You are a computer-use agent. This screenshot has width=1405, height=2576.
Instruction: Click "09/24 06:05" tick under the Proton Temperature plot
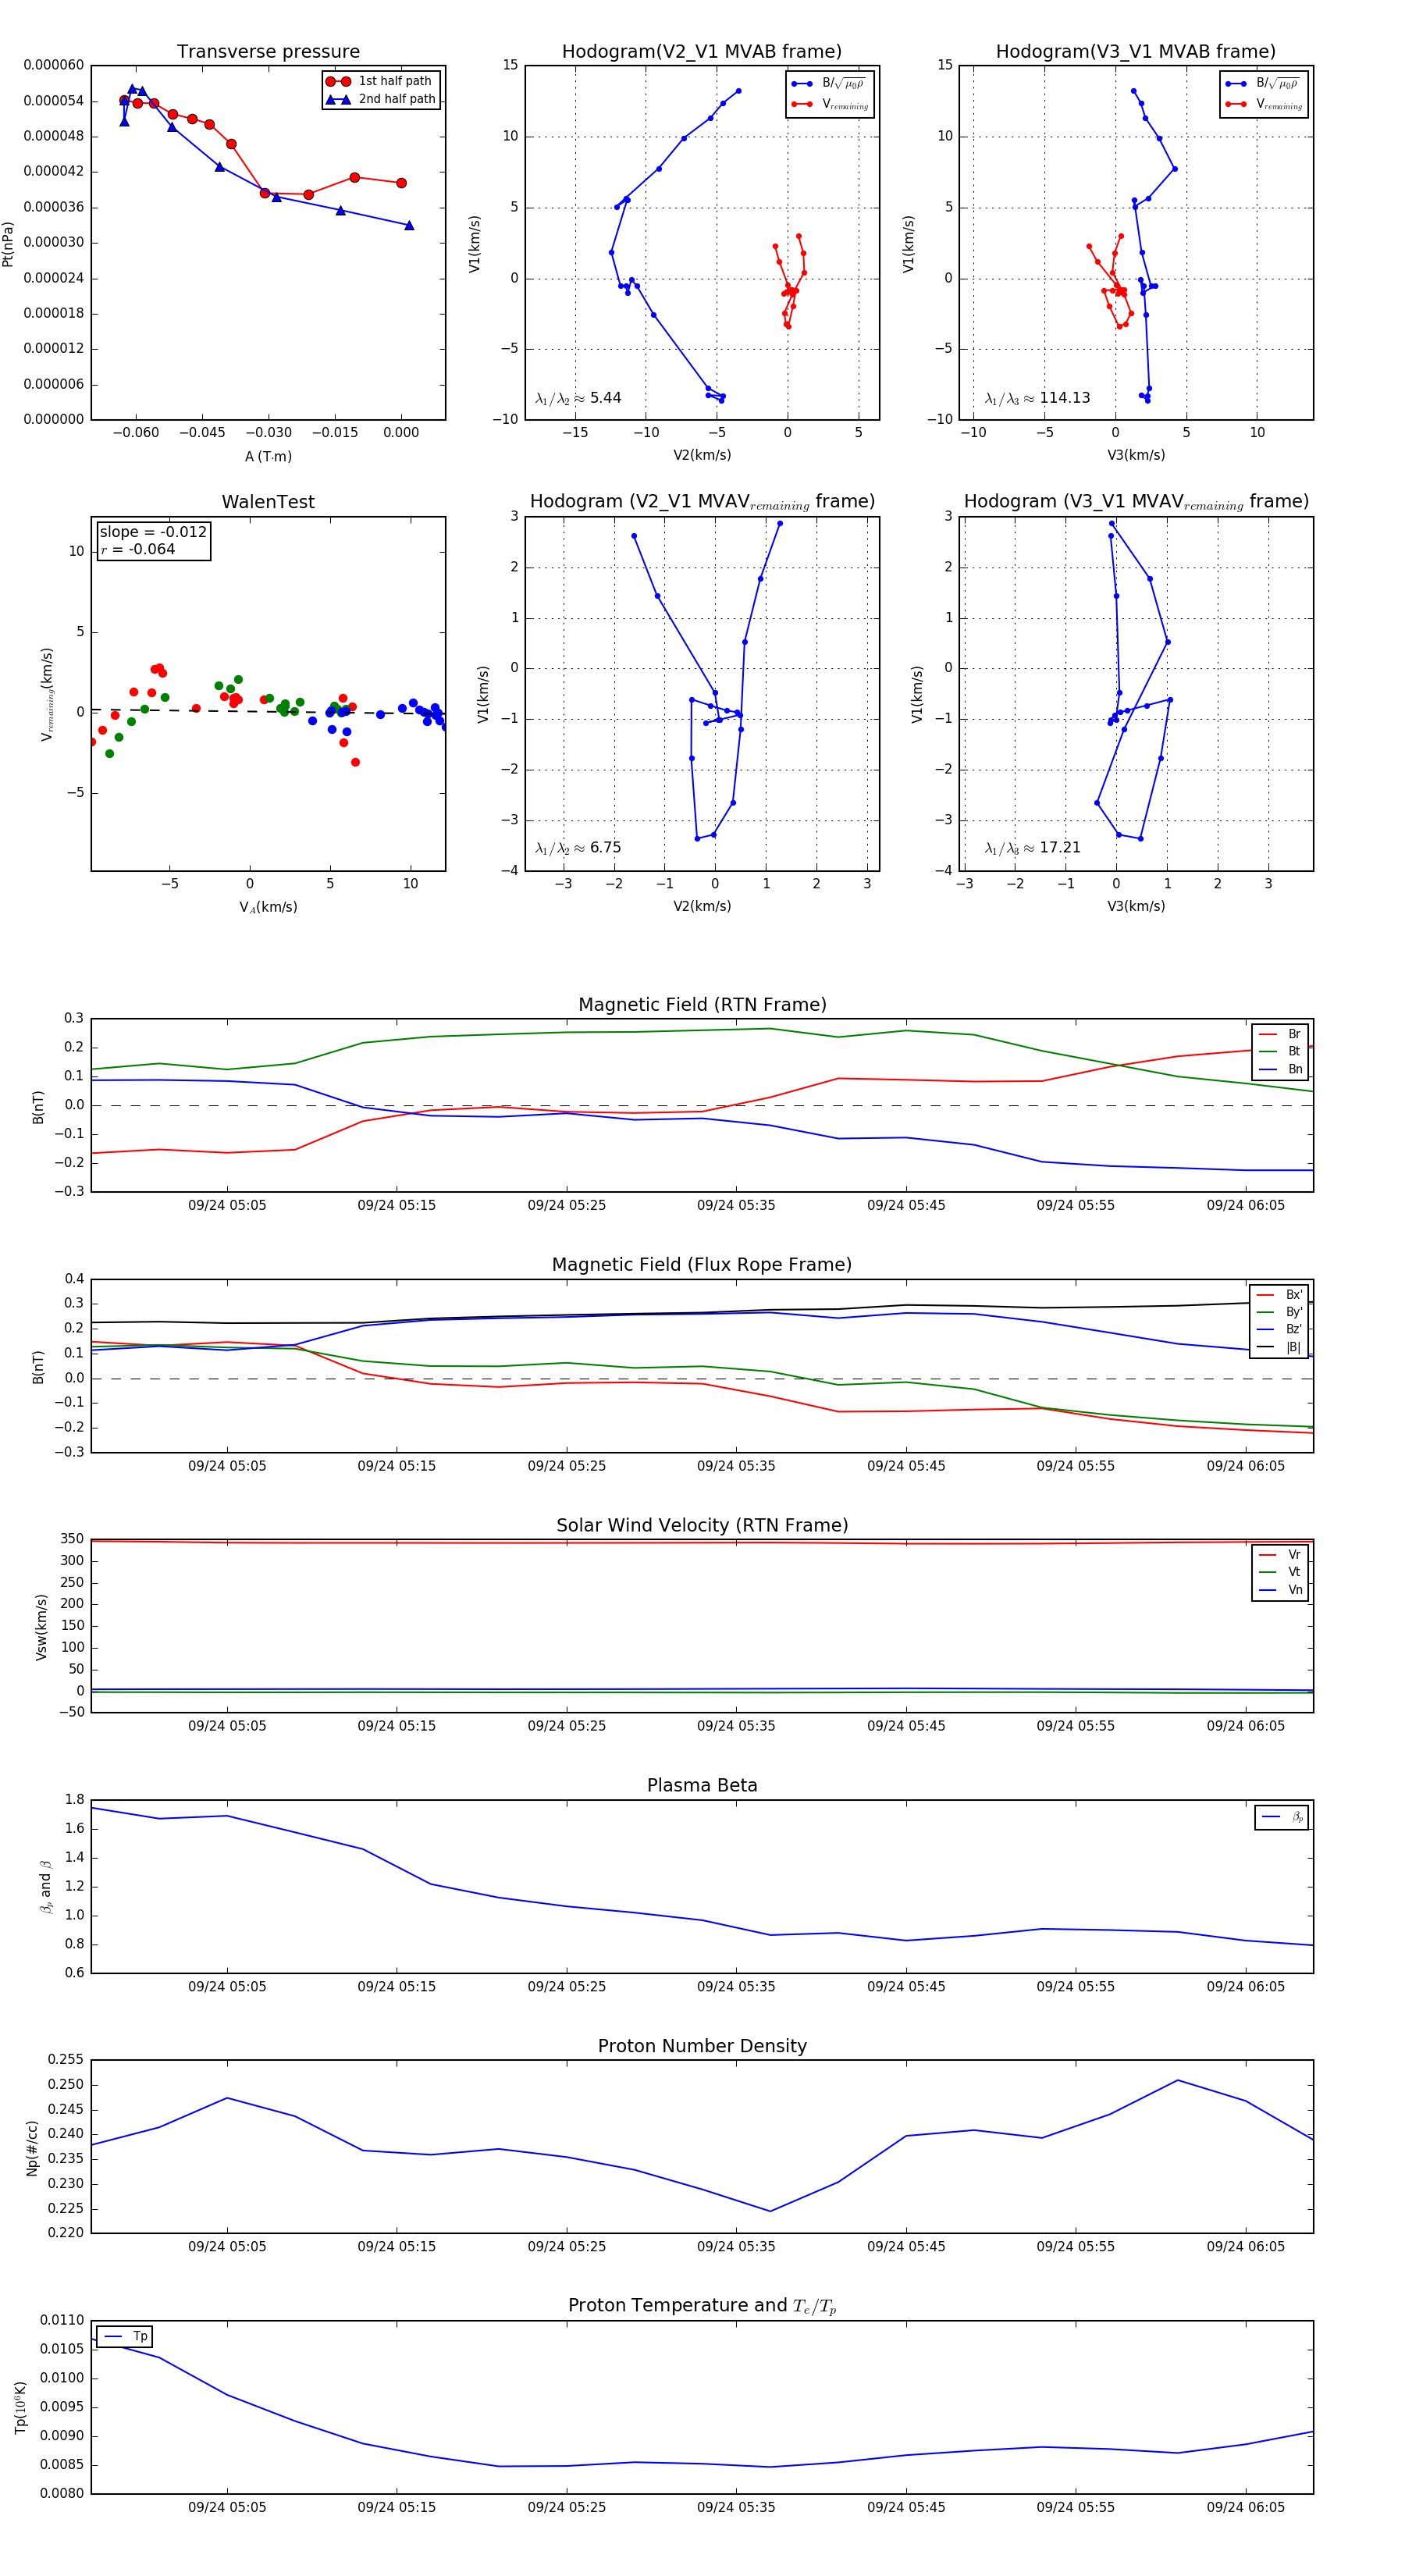tap(1245, 2507)
